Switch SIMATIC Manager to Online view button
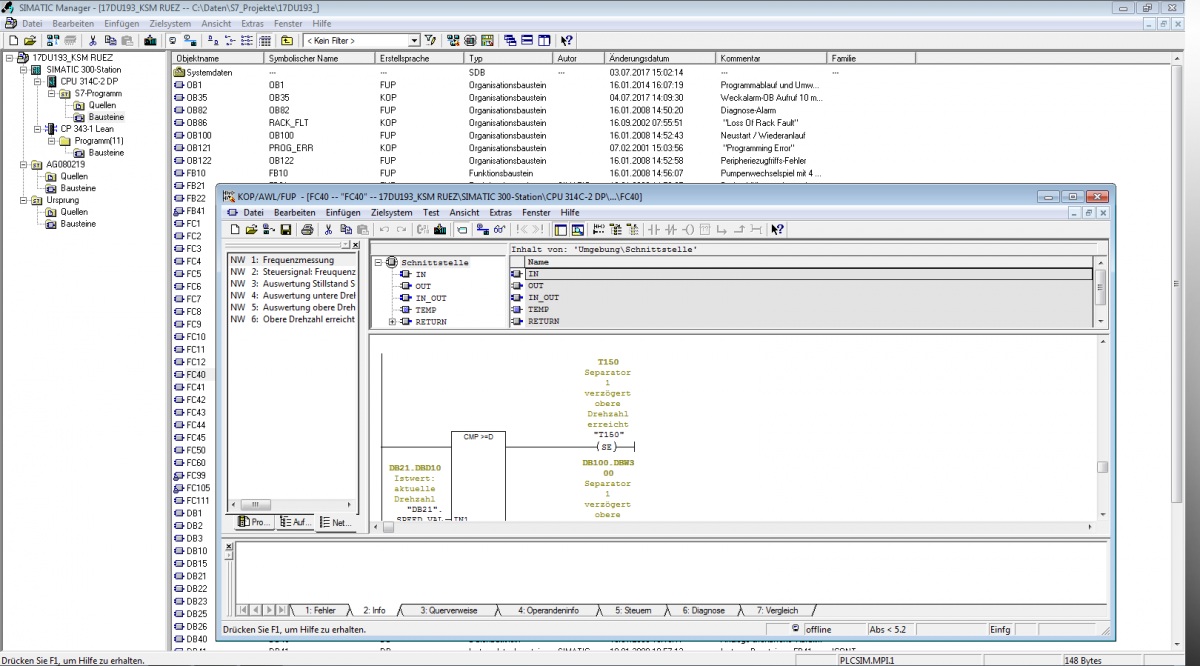The height and width of the screenshot is (666, 1200). [189, 41]
